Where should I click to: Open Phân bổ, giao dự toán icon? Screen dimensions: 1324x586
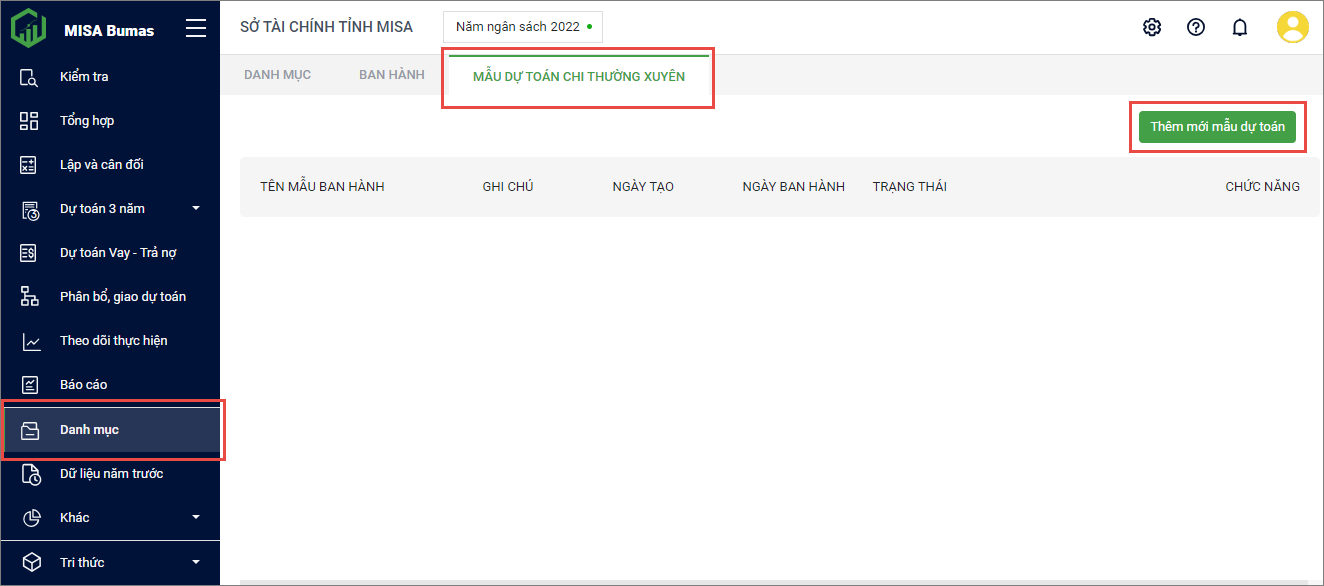coord(29,297)
